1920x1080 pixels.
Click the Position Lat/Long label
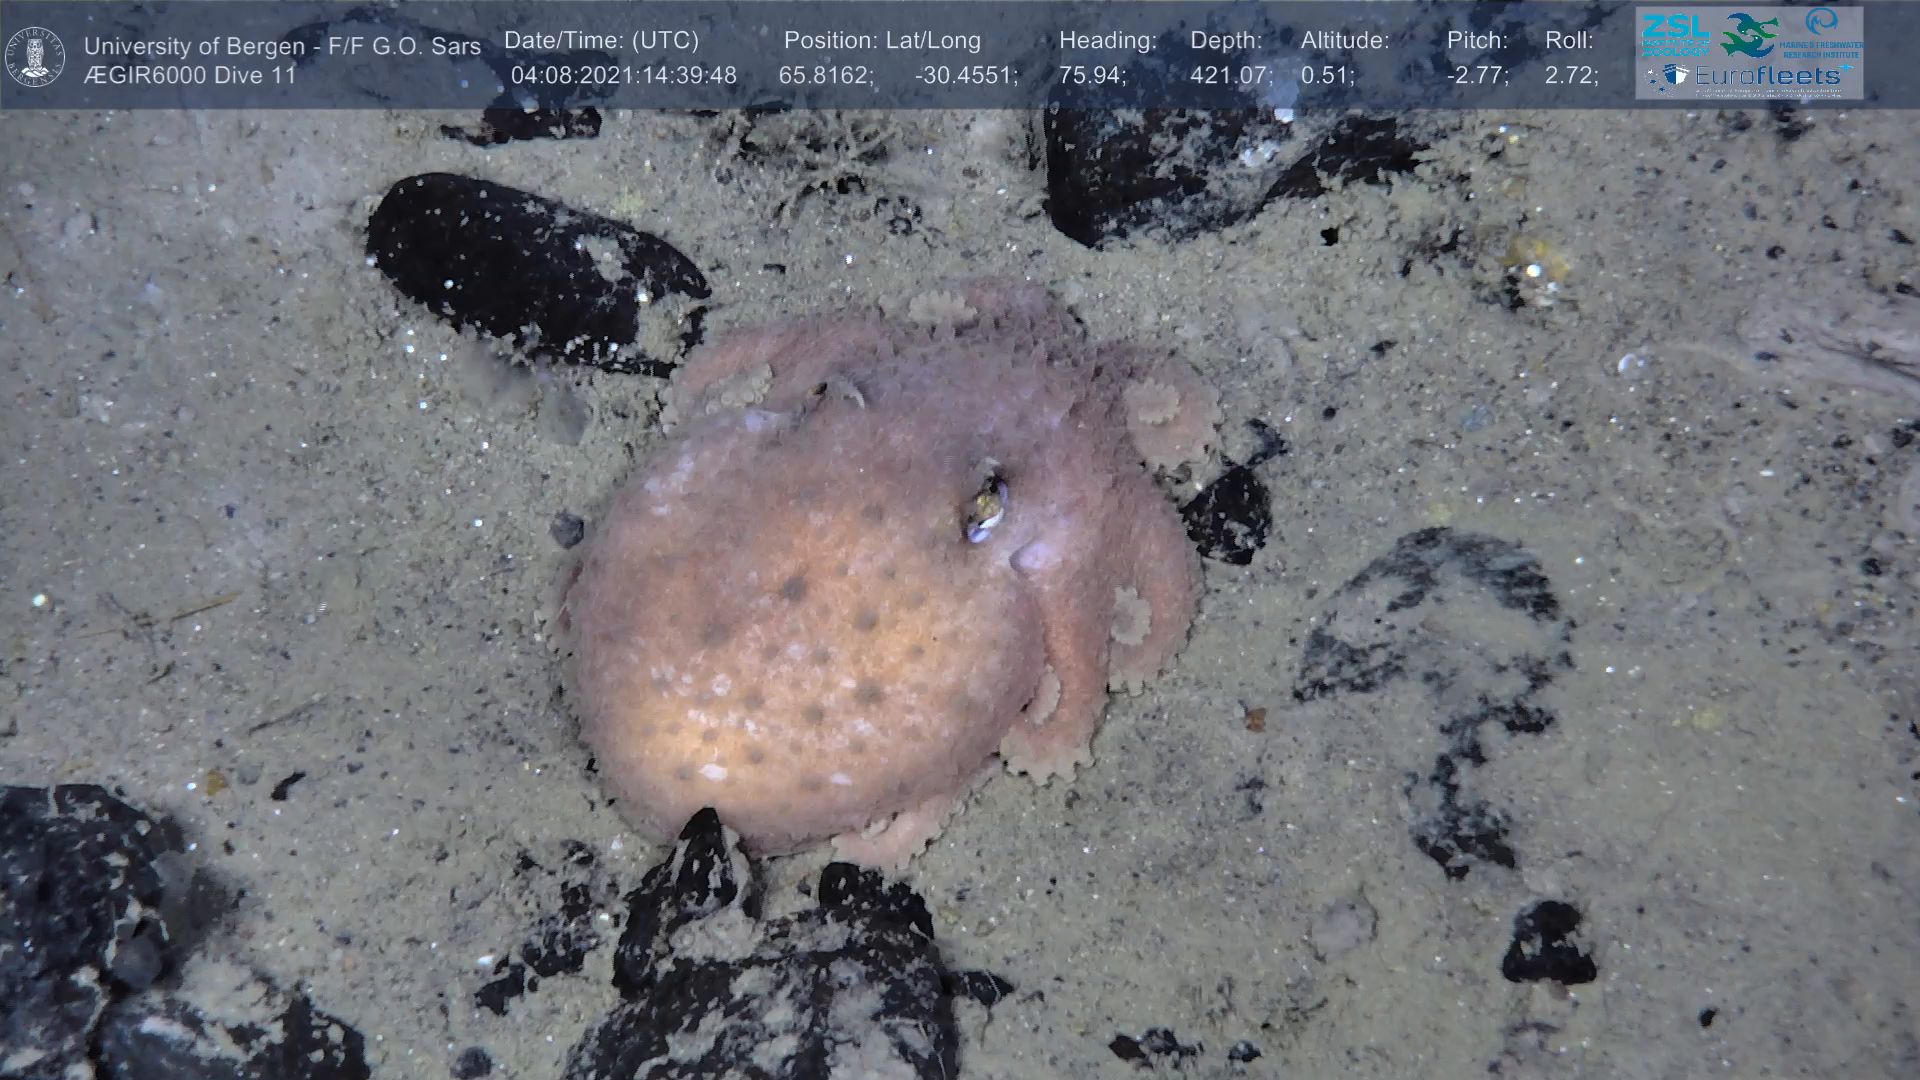click(882, 41)
